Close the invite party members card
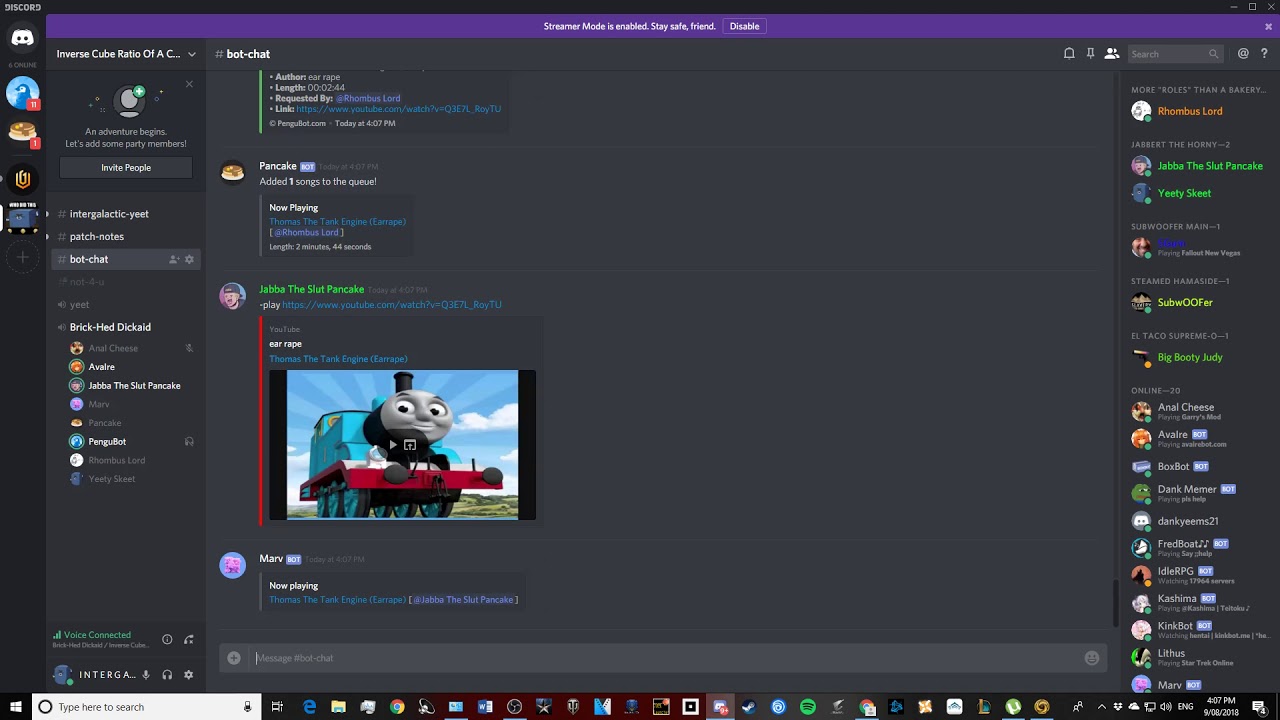This screenshot has width=1280, height=720. 189,84
